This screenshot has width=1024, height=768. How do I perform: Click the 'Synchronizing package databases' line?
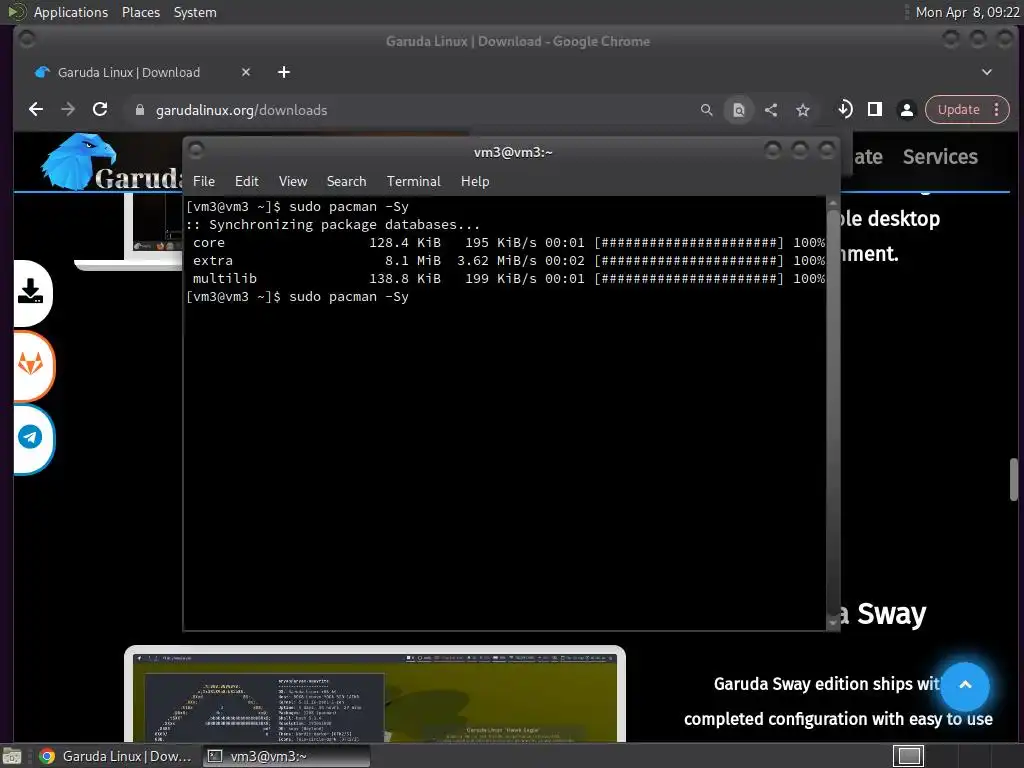point(333,225)
